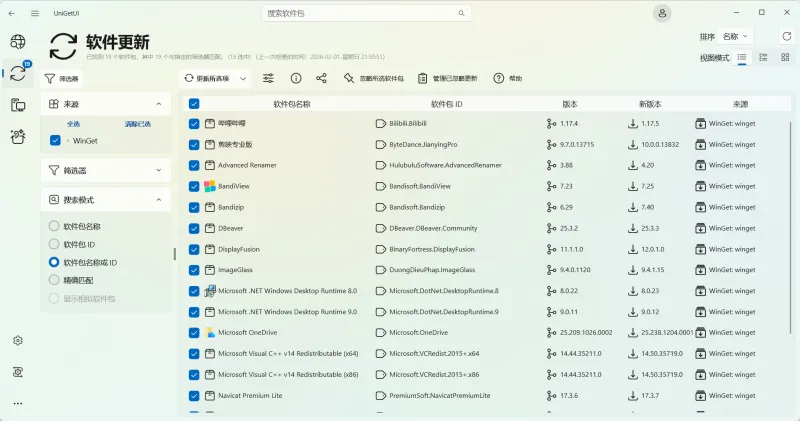Click the search magnifier icon
The width and height of the screenshot is (800, 421).
(x=461, y=13)
